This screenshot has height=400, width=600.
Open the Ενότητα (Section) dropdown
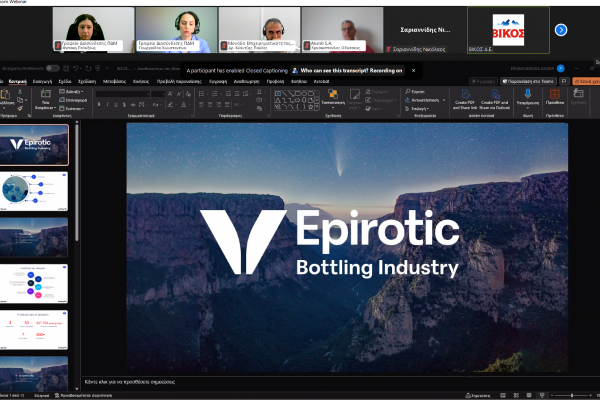[72, 109]
